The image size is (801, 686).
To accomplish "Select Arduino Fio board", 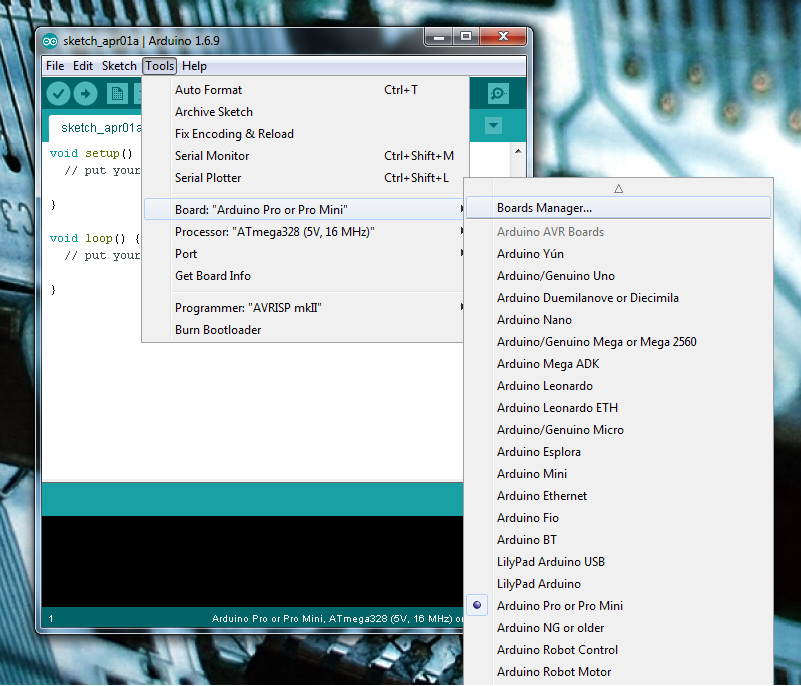I will coord(619,517).
